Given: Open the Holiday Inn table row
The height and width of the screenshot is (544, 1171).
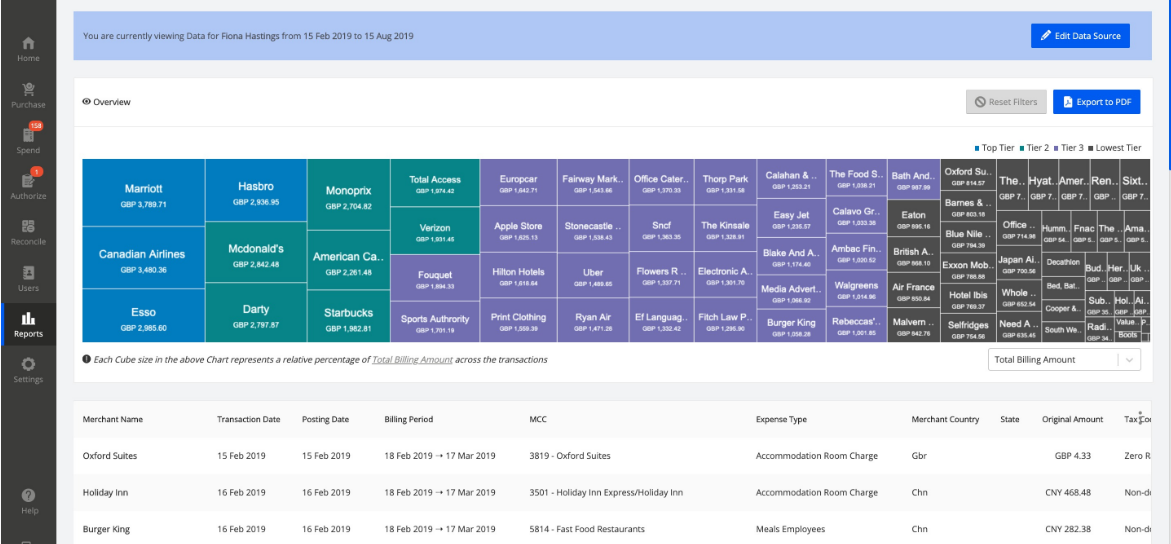Looking at the screenshot, I should (x=612, y=492).
